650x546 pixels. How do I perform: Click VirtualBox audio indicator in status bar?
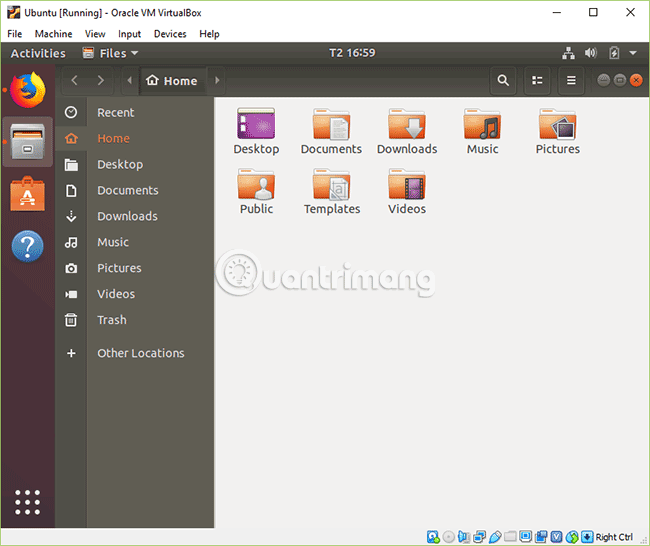(464, 537)
